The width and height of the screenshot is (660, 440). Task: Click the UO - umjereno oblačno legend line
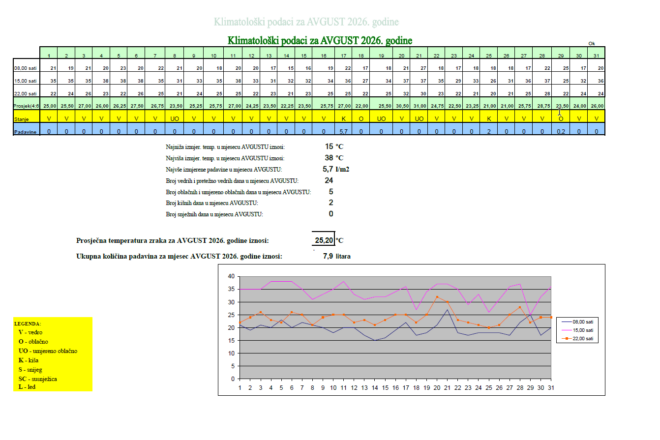click(48, 351)
